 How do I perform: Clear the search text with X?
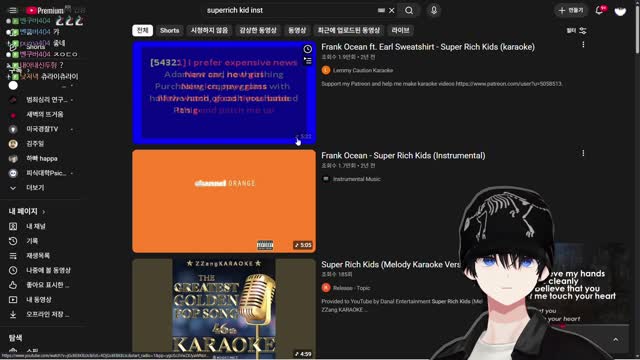click(x=391, y=10)
